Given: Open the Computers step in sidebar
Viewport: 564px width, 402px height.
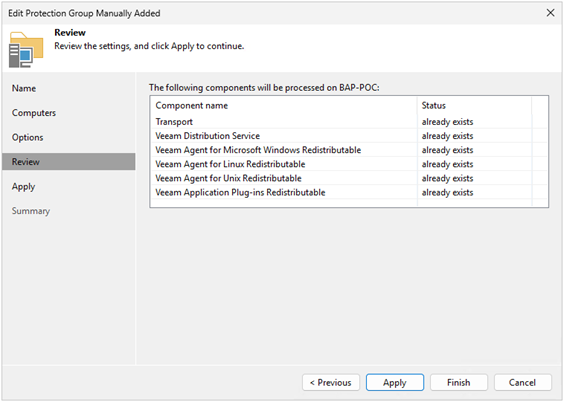Looking at the screenshot, I should click(x=34, y=113).
